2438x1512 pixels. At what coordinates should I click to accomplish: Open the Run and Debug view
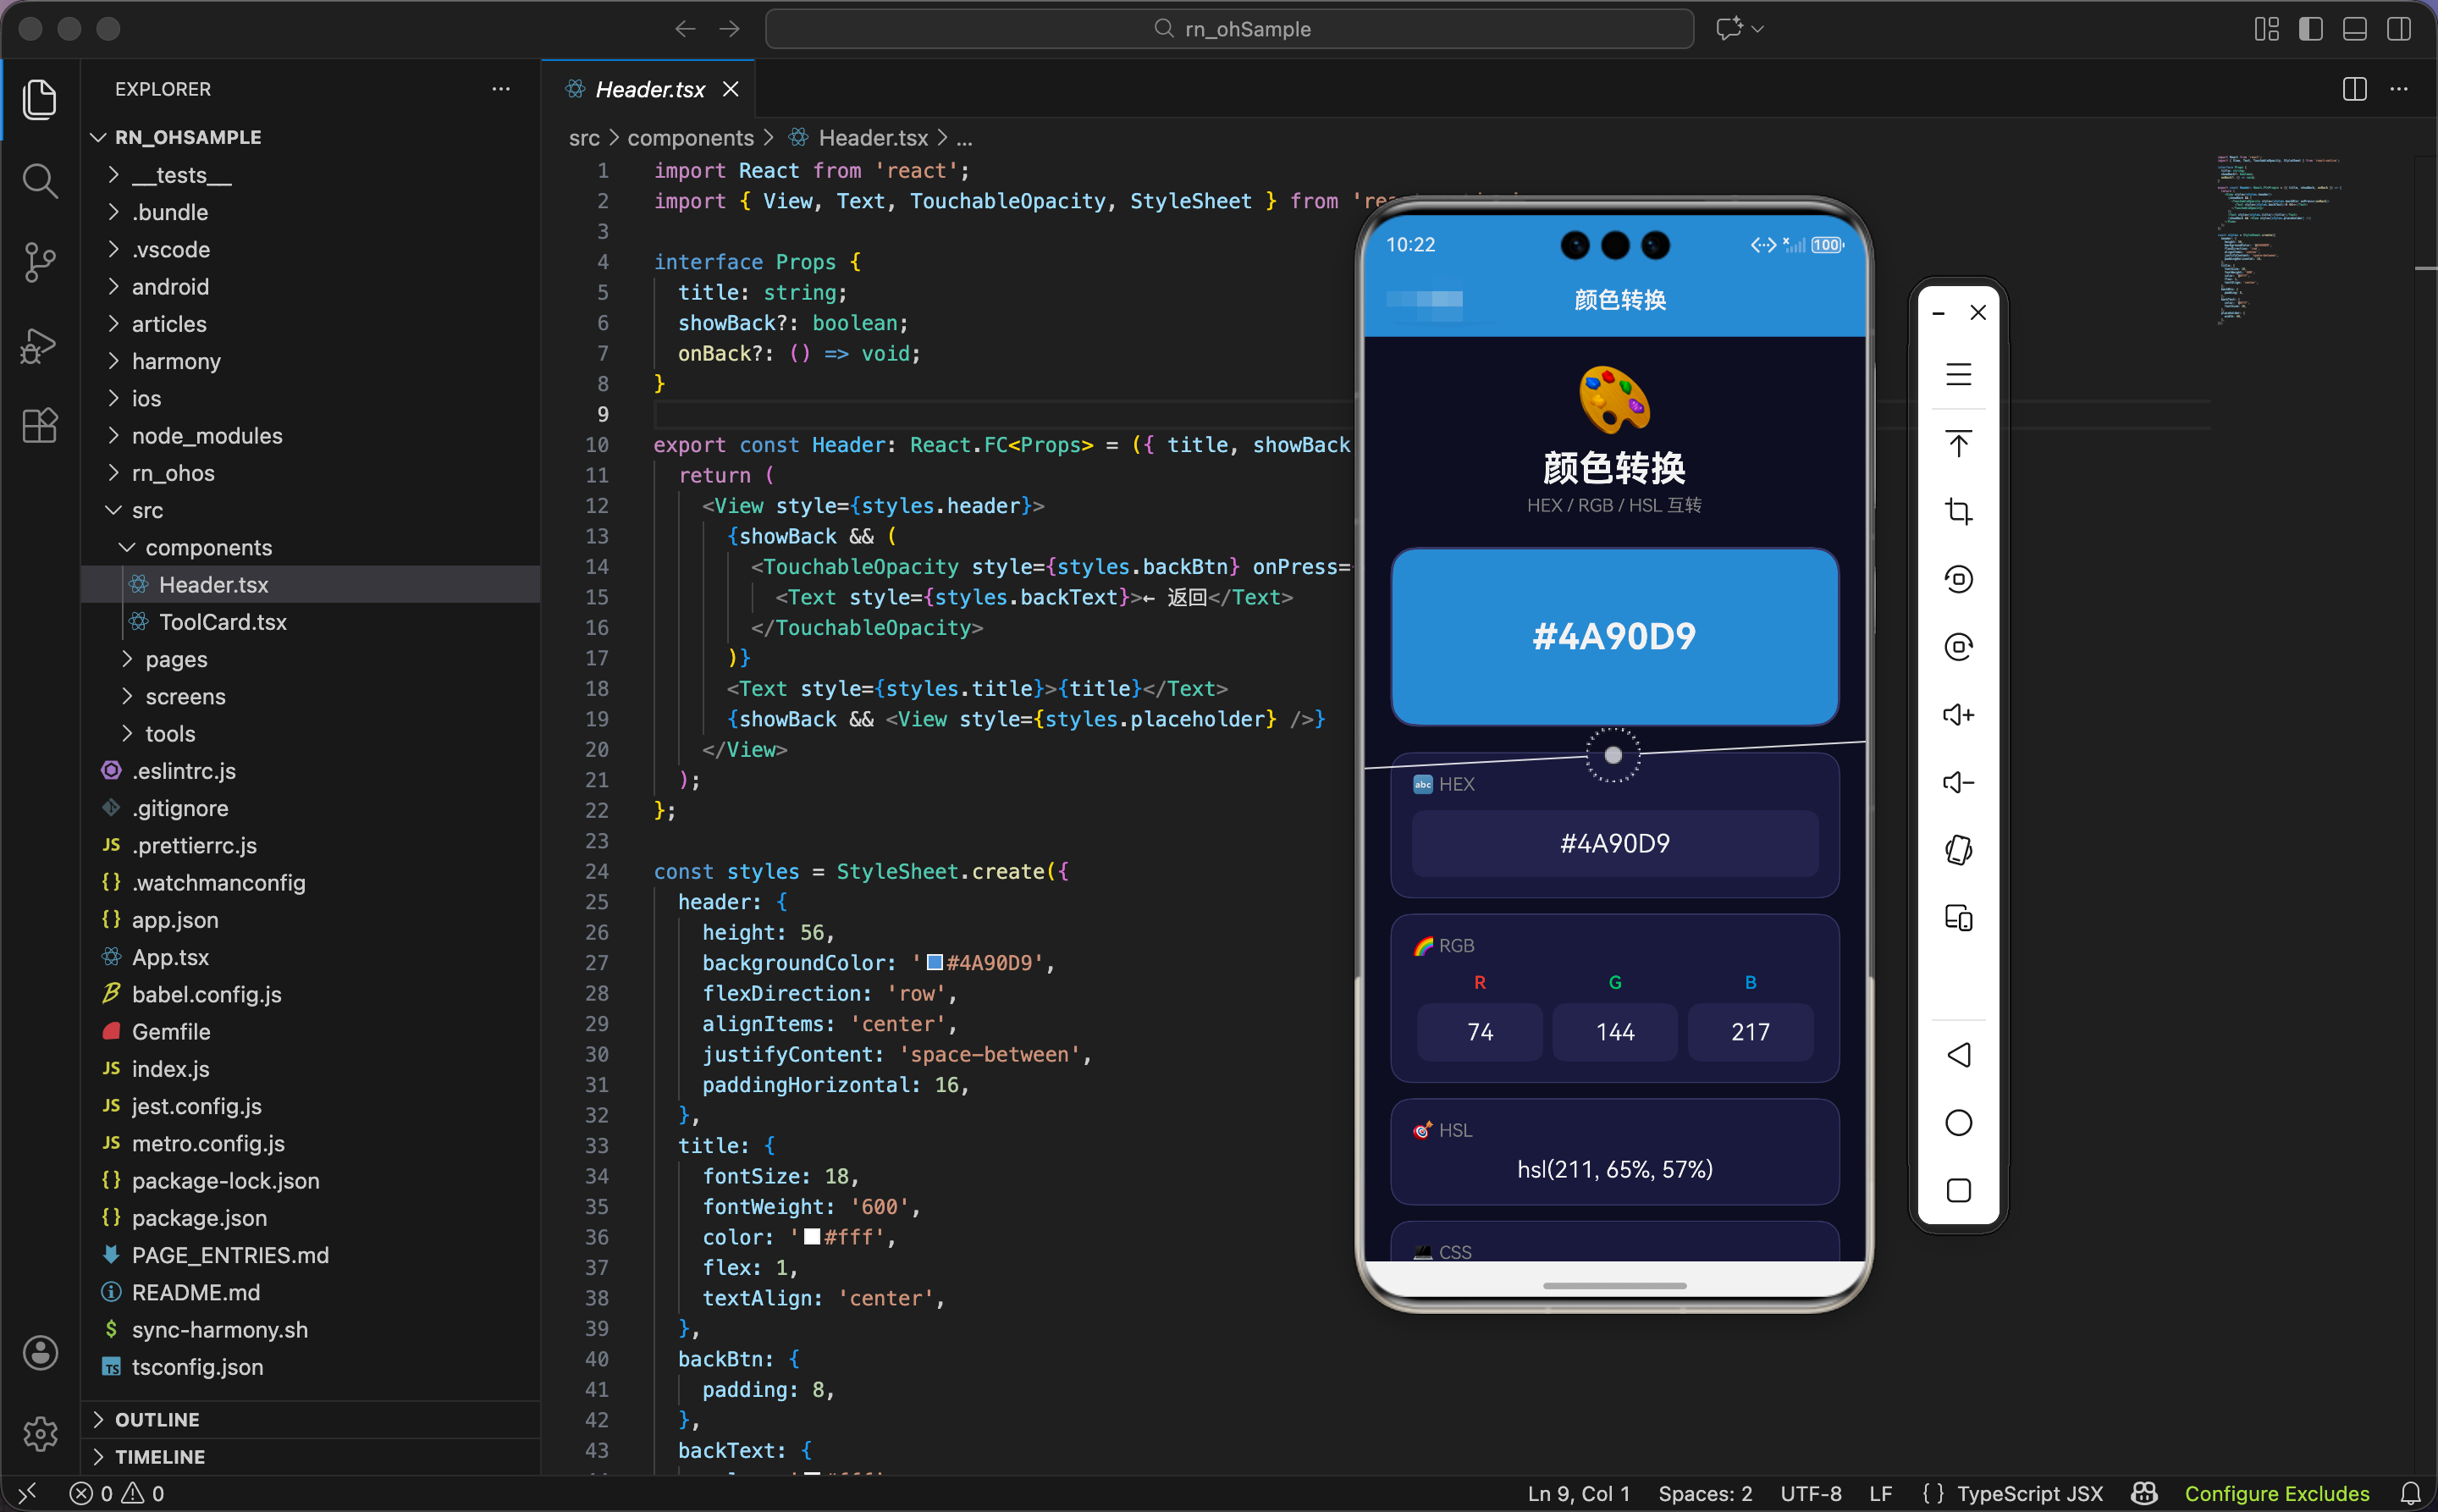[x=39, y=345]
